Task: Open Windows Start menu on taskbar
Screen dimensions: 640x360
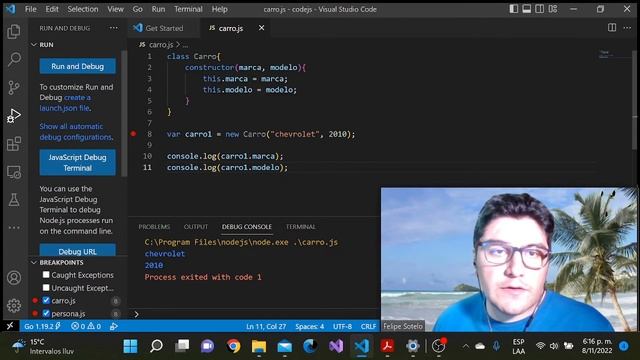Action: (130, 346)
